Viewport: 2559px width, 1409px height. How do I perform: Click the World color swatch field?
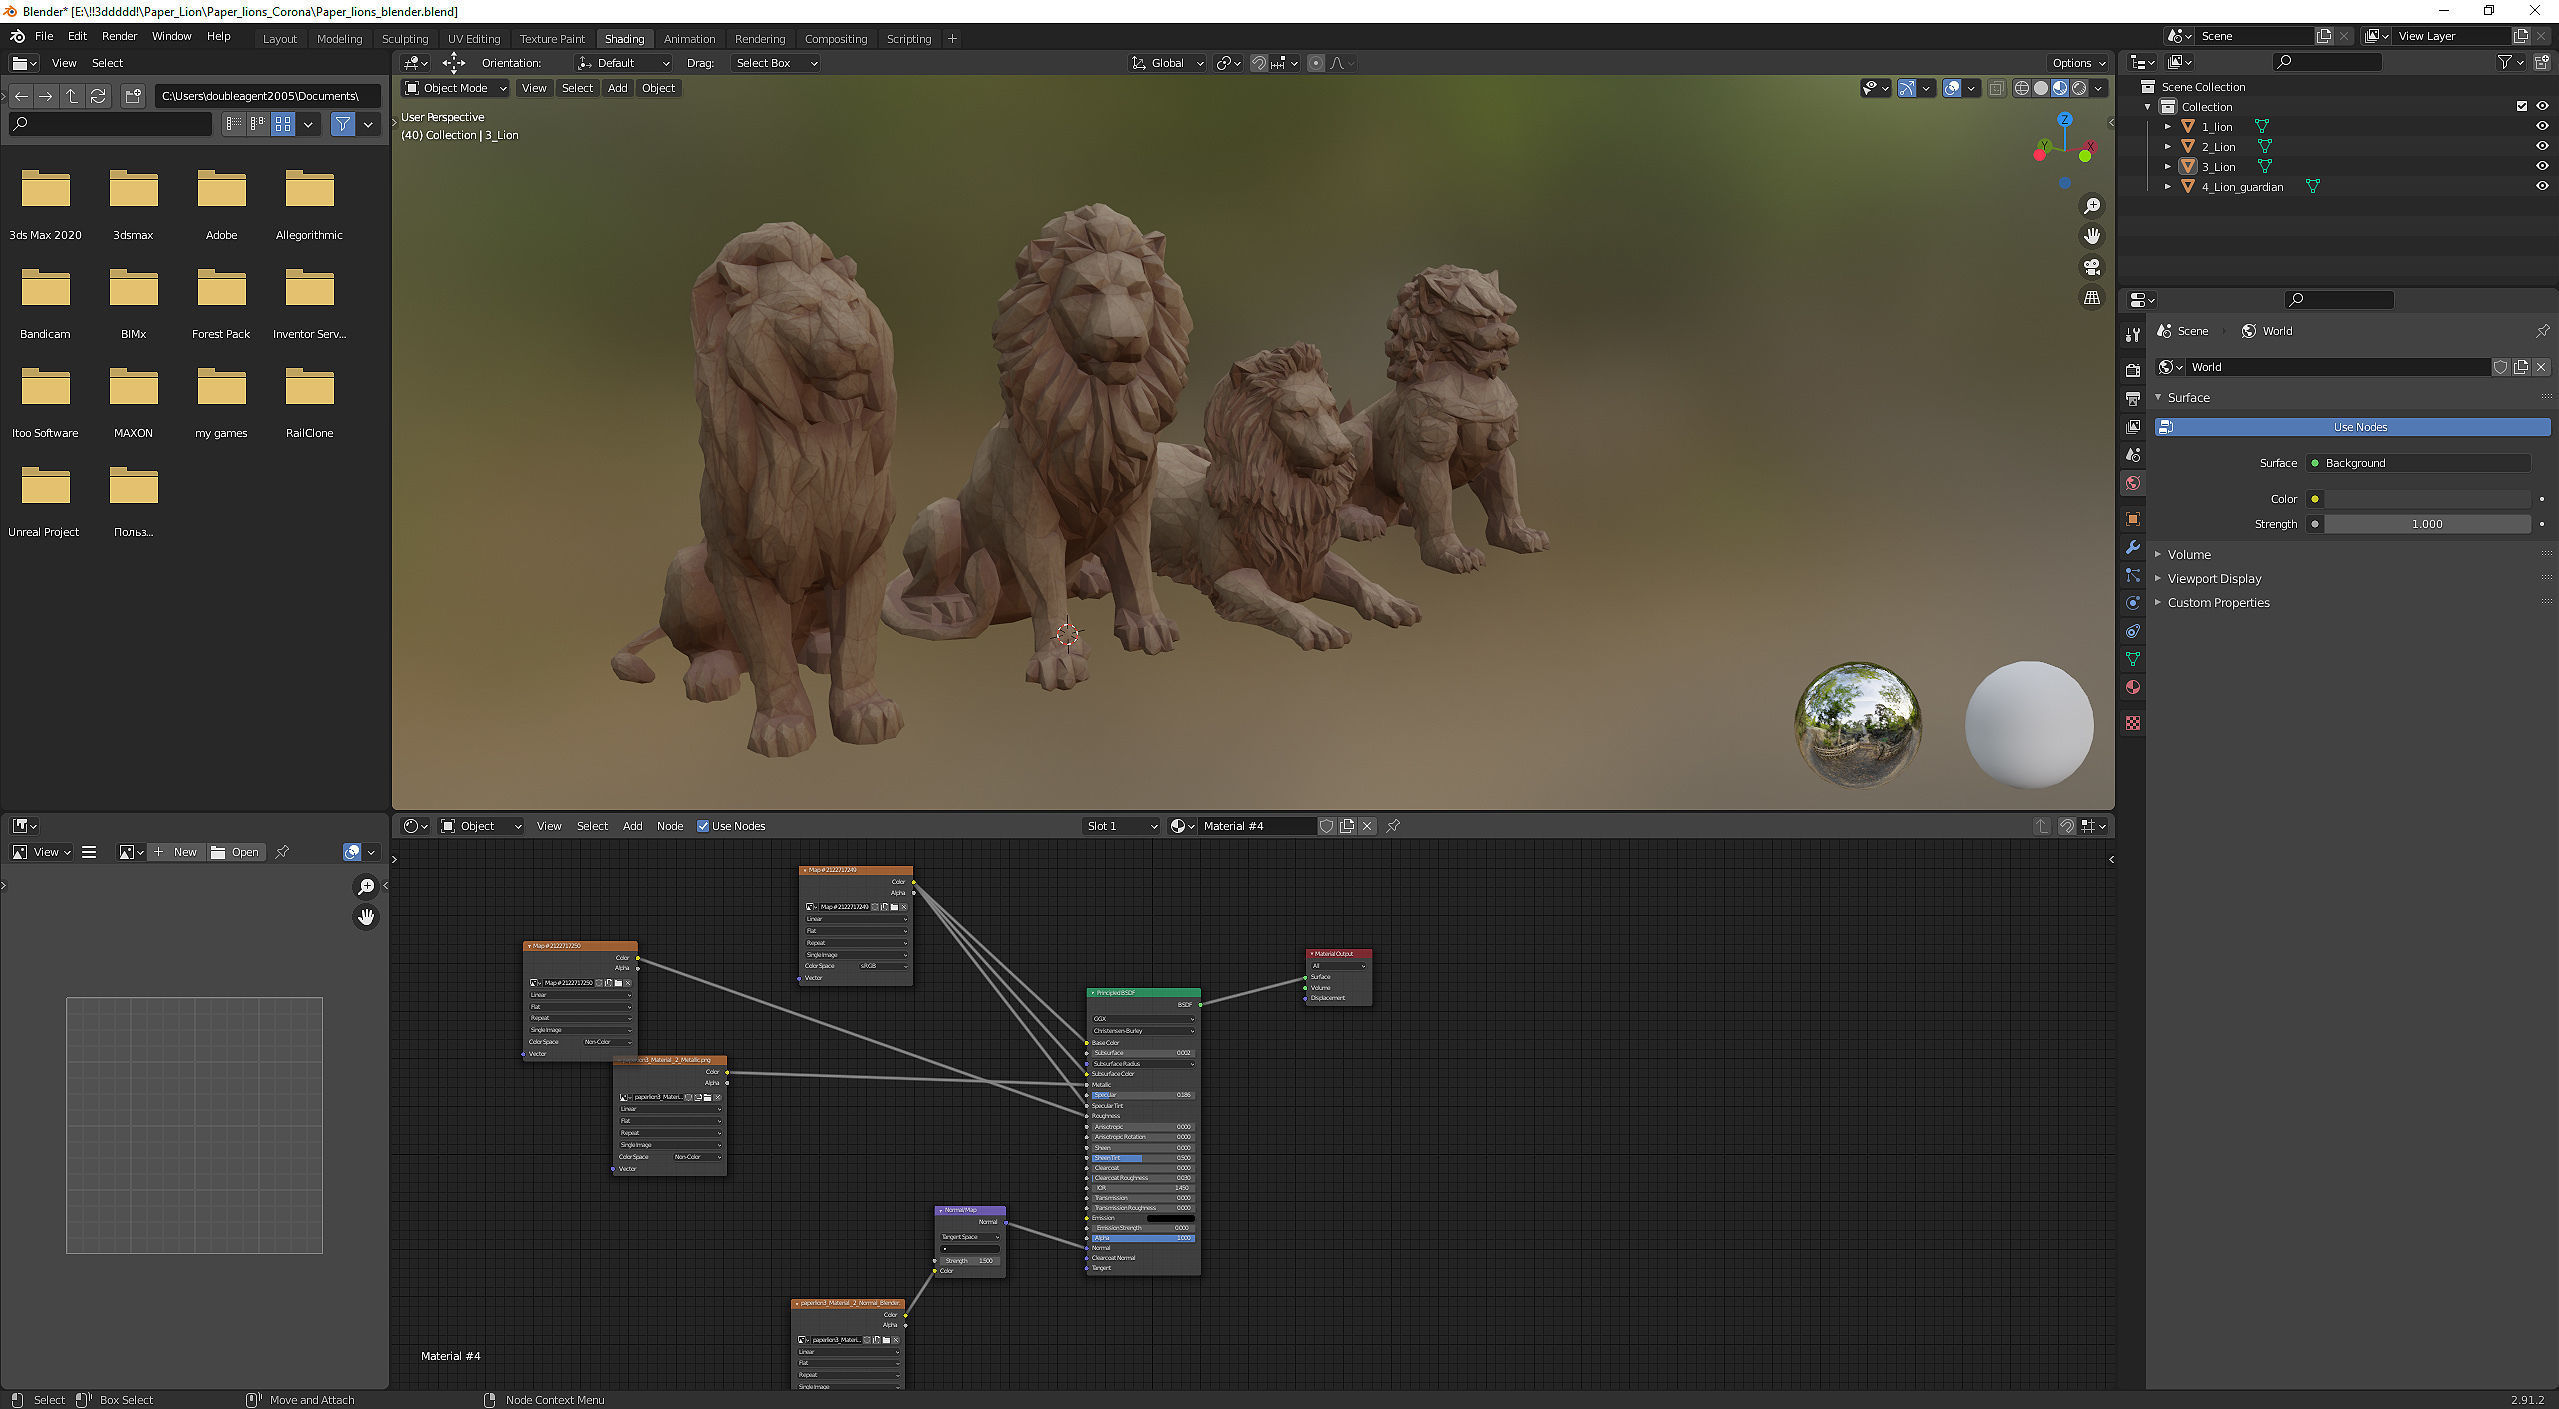pyautogui.click(x=2427, y=499)
